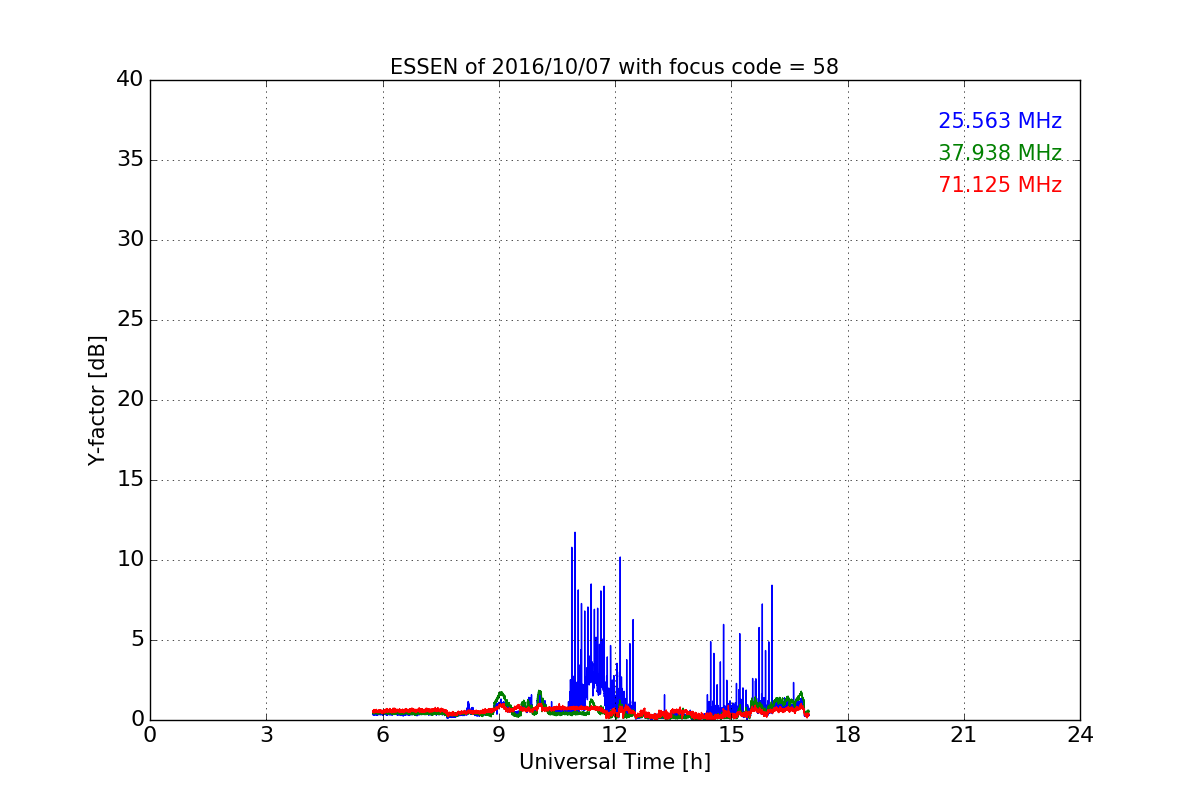
Task: Click the x-axis tick label 9
Action: pyautogui.click(x=499, y=735)
